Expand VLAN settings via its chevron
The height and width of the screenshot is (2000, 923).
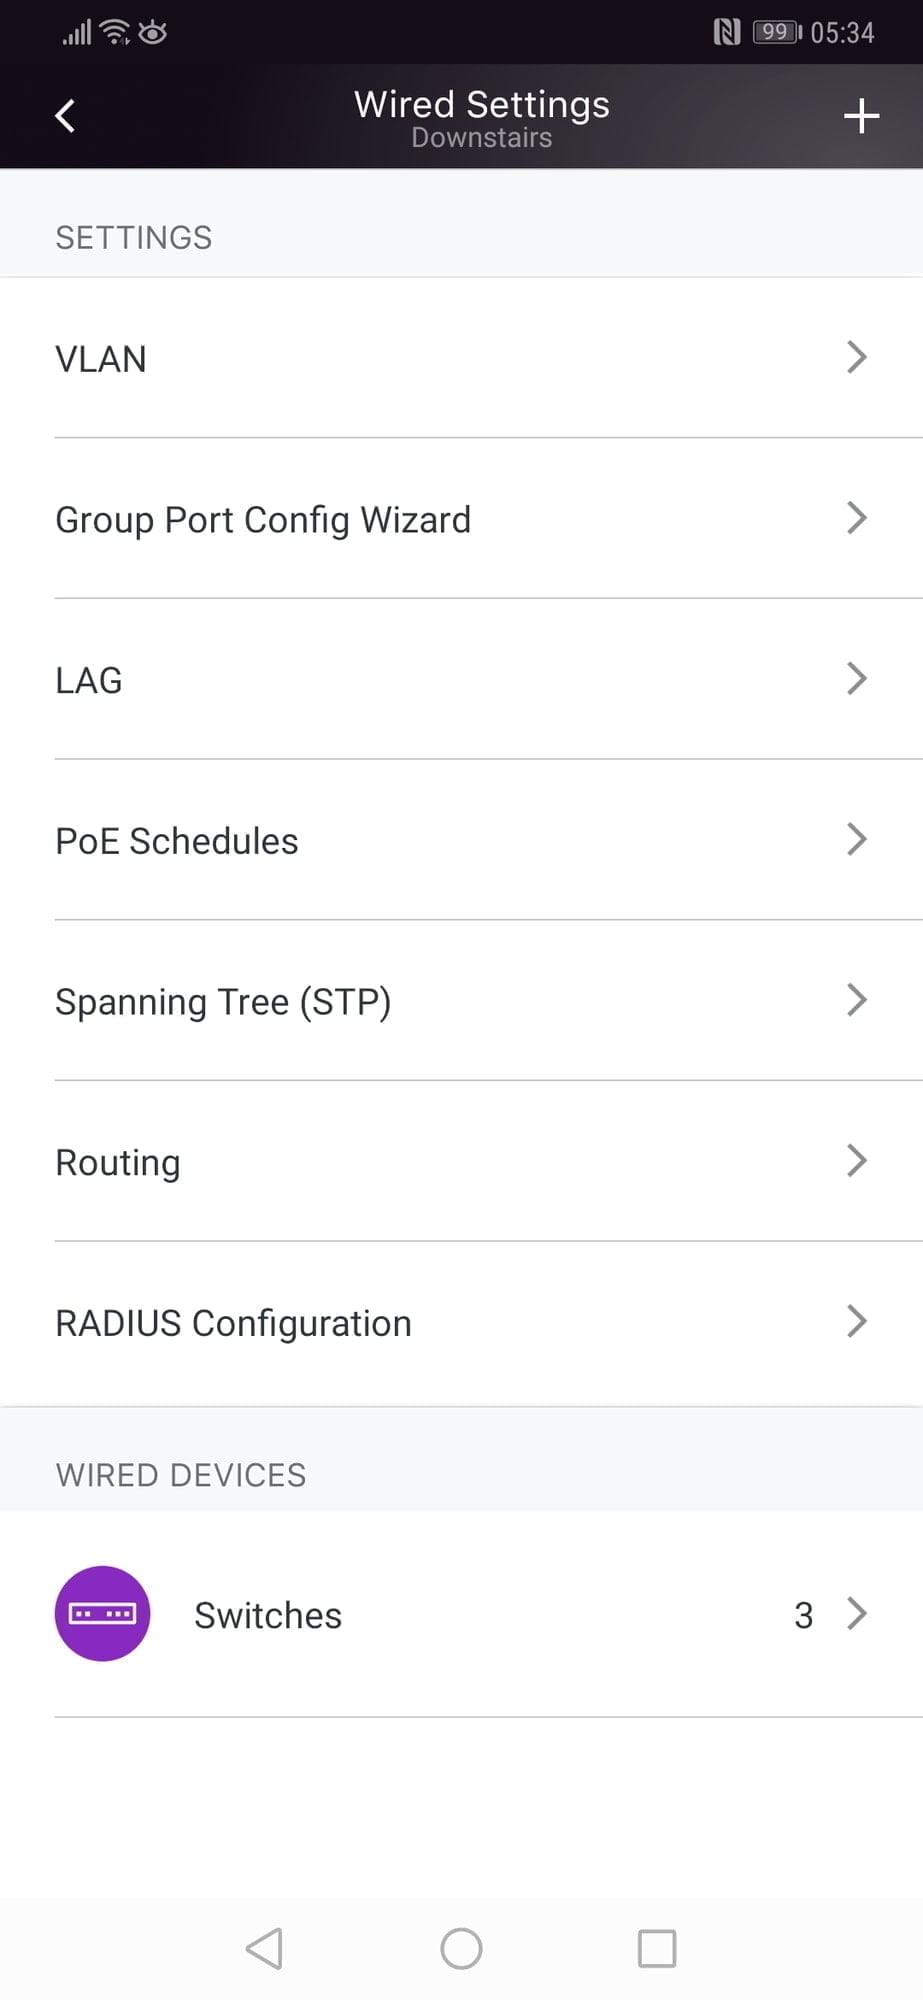coord(856,357)
